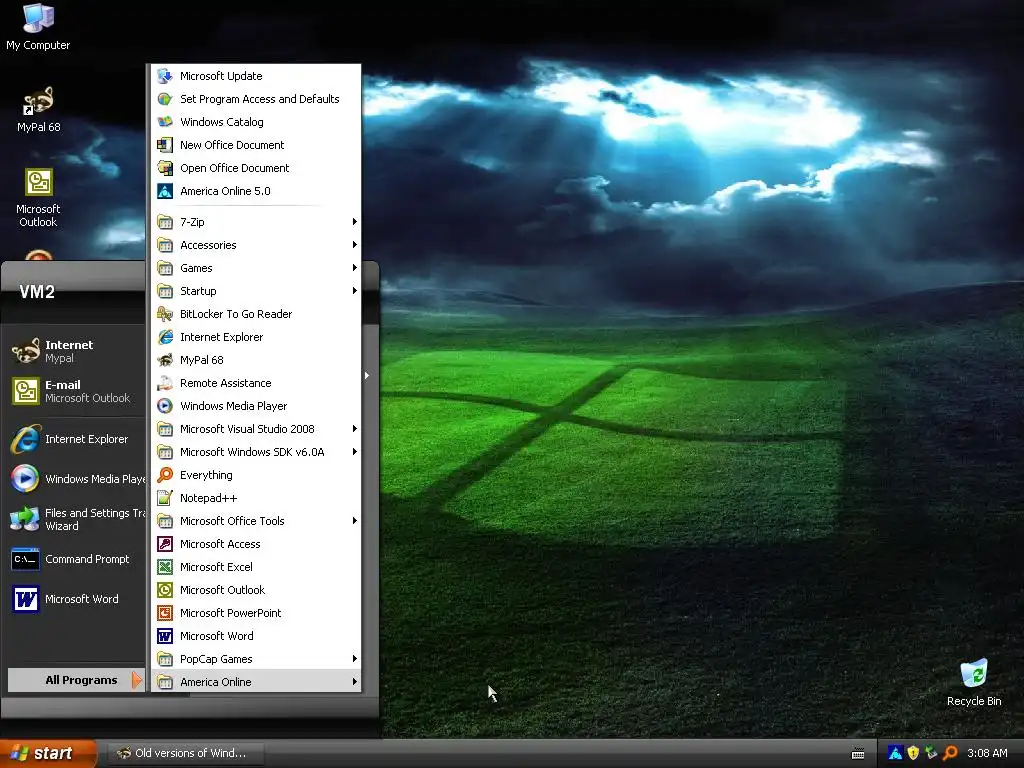Select the Recycle Bin icon on the desktop
The width and height of the screenshot is (1024, 768).
pyautogui.click(x=974, y=683)
